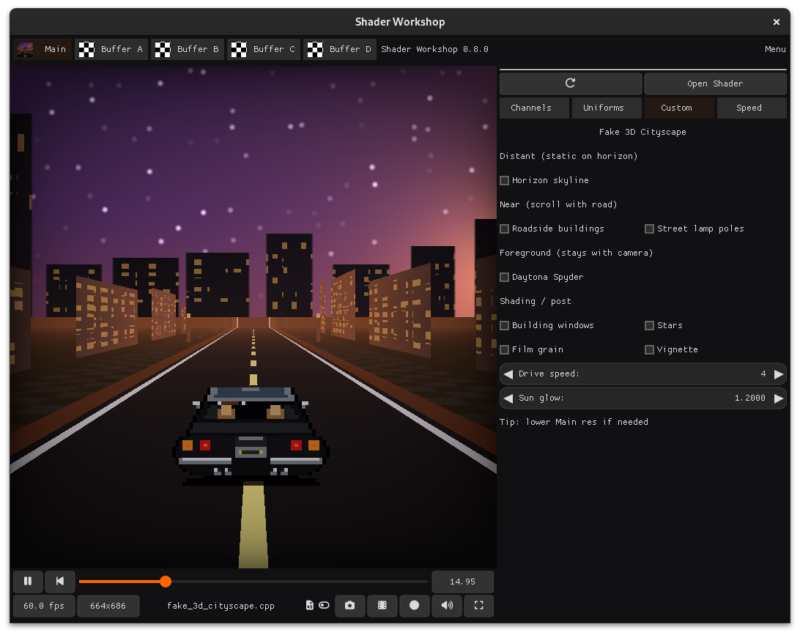The height and width of the screenshot is (635, 800).
Task: Open the Channels panel tab
Action: [534, 108]
